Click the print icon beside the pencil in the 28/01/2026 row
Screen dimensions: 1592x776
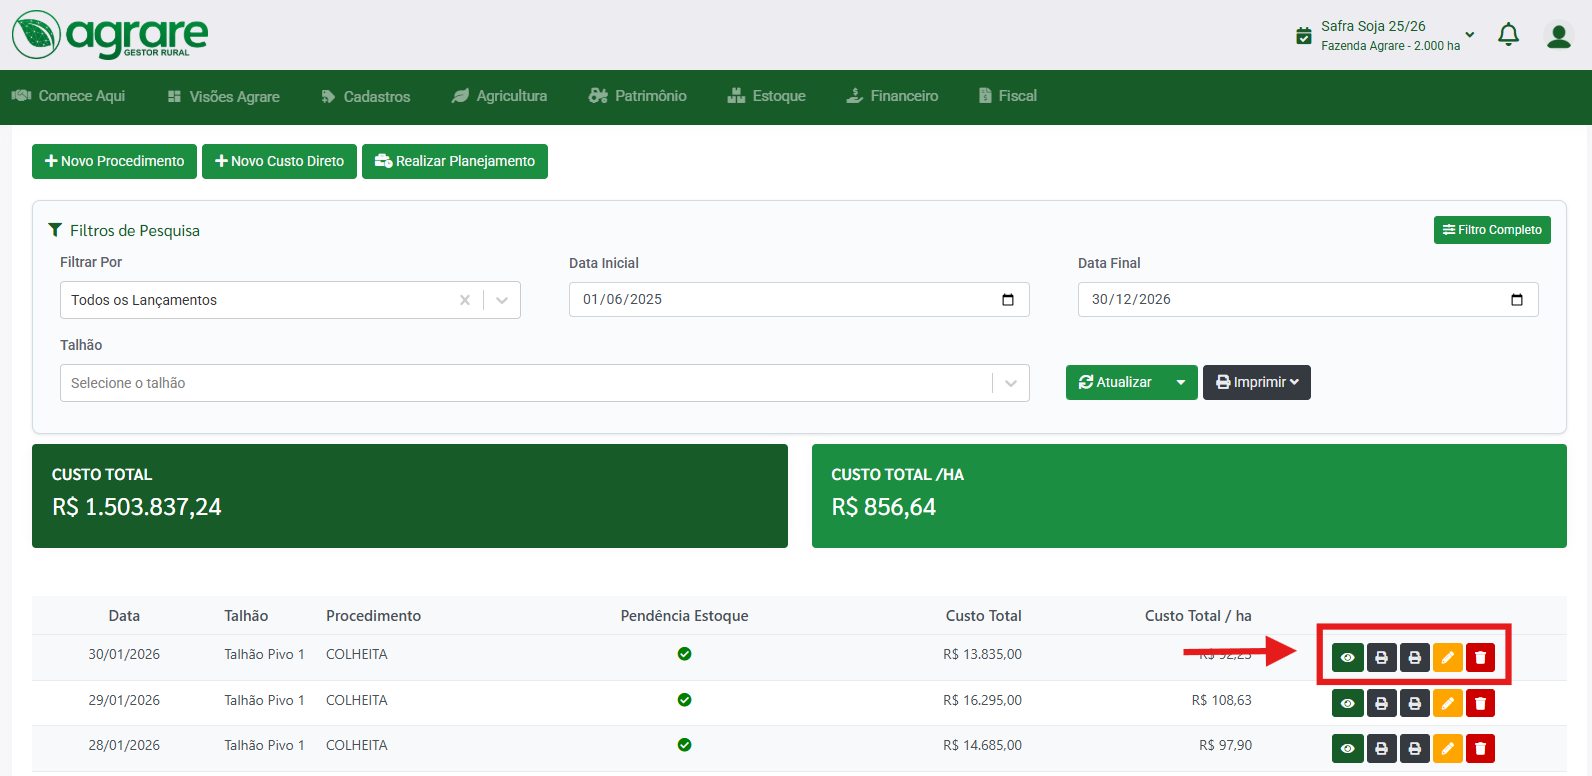coord(1414,748)
